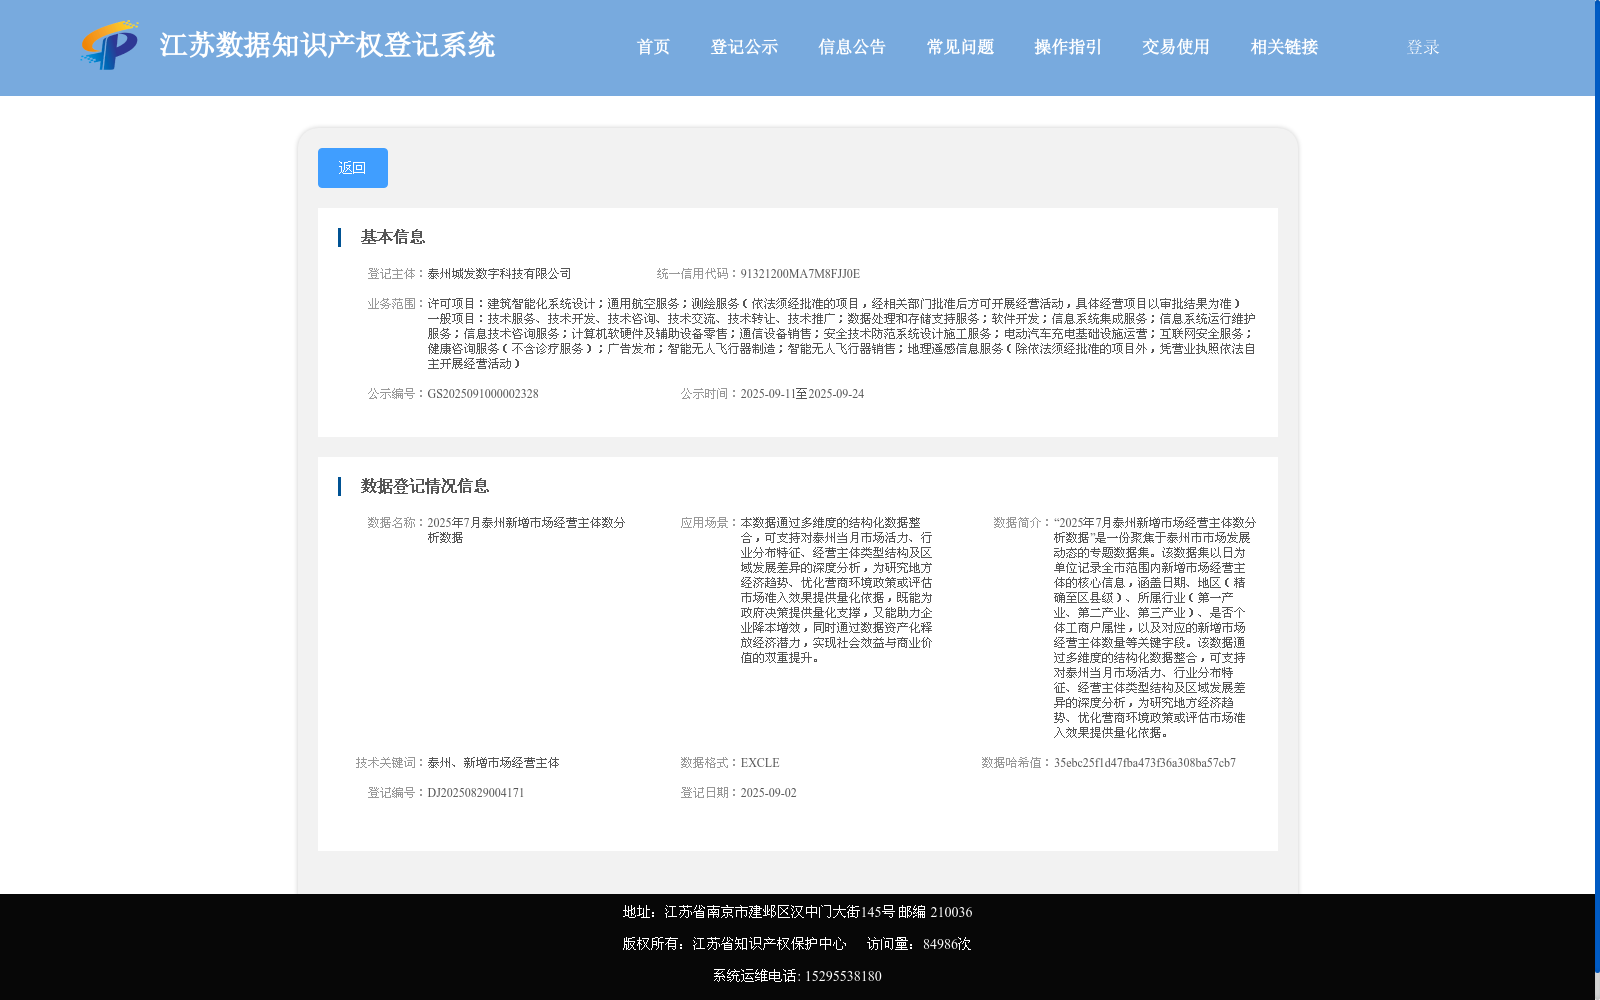Click the visit count 84986次
The width and height of the screenshot is (1600, 1000).
click(947, 944)
